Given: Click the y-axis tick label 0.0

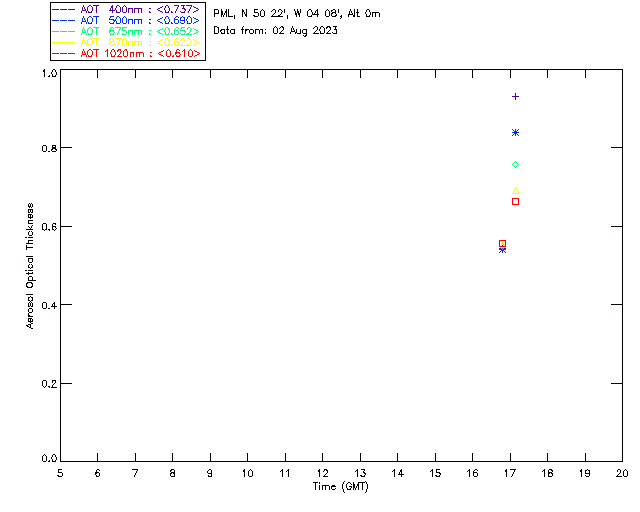Looking at the screenshot, I should (x=49, y=459).
